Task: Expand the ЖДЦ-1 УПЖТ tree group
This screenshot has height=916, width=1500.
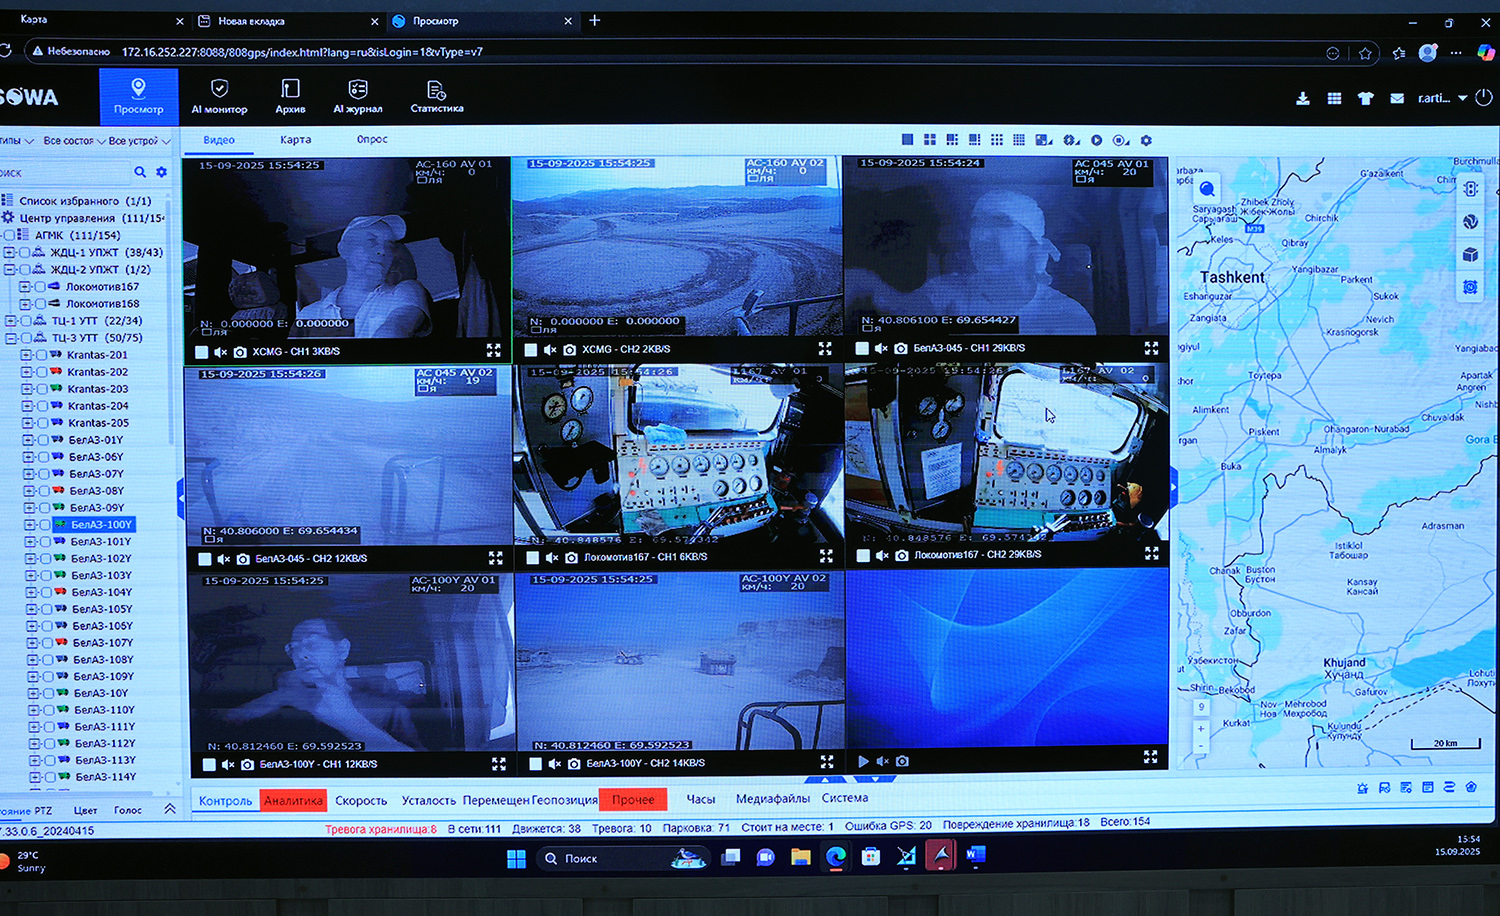Action: pos(9,253)
